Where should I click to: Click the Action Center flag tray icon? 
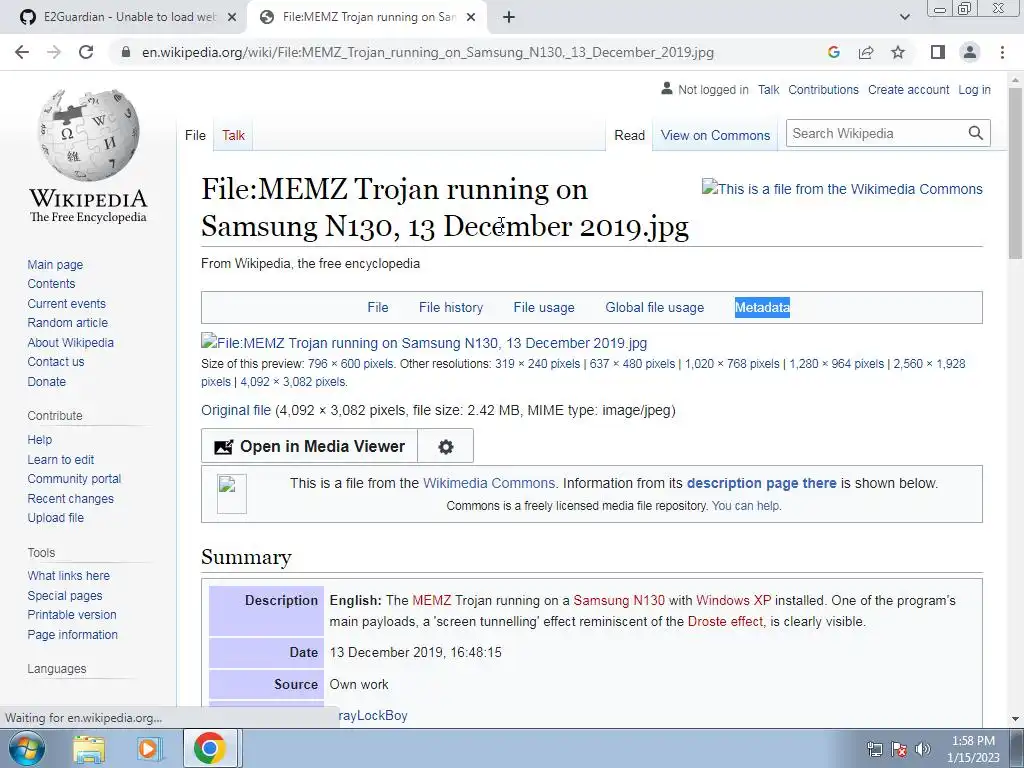[899, 749]
